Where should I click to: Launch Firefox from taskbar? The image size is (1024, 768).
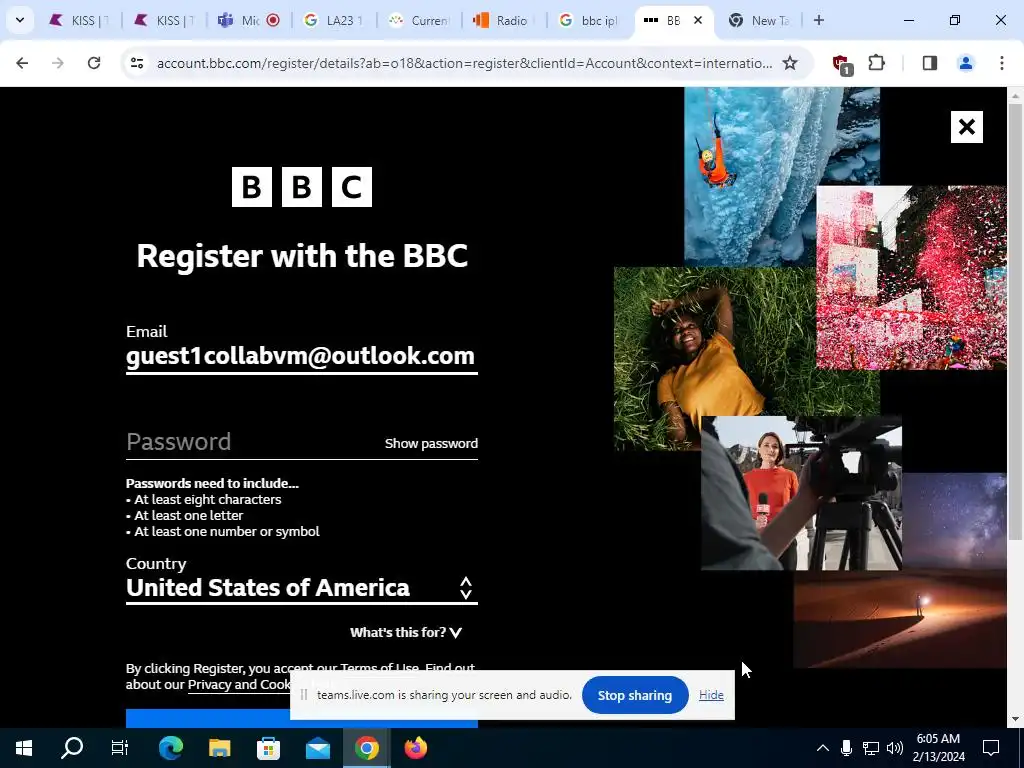point(415,748)
